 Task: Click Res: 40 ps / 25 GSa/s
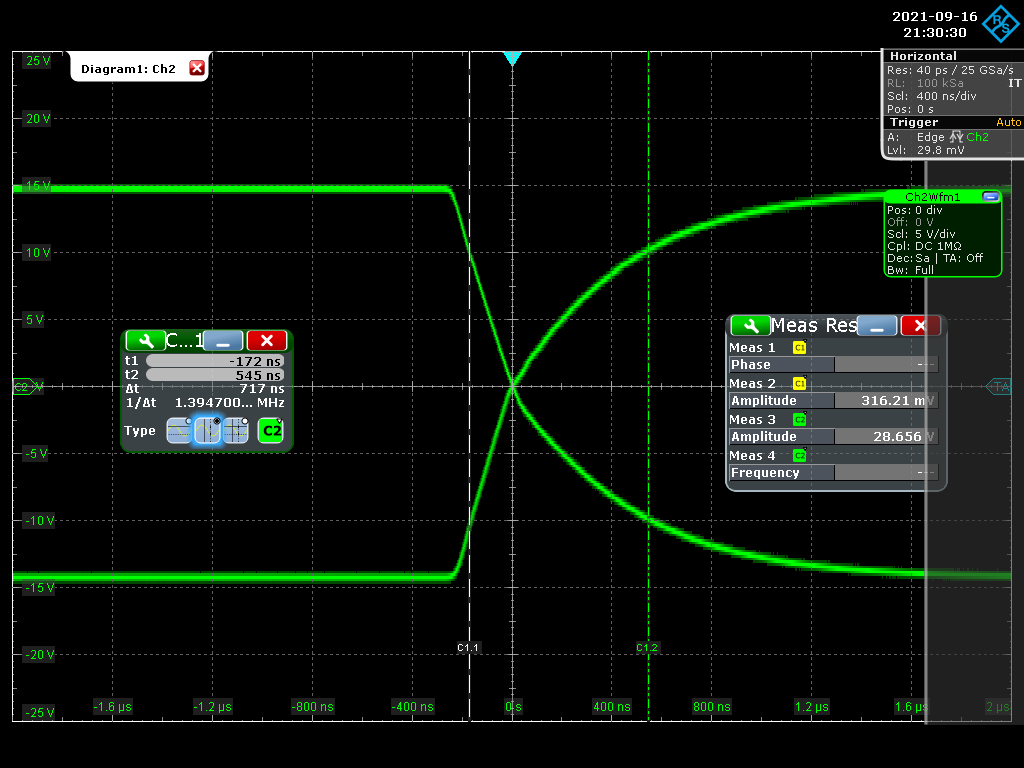(950, 70)
